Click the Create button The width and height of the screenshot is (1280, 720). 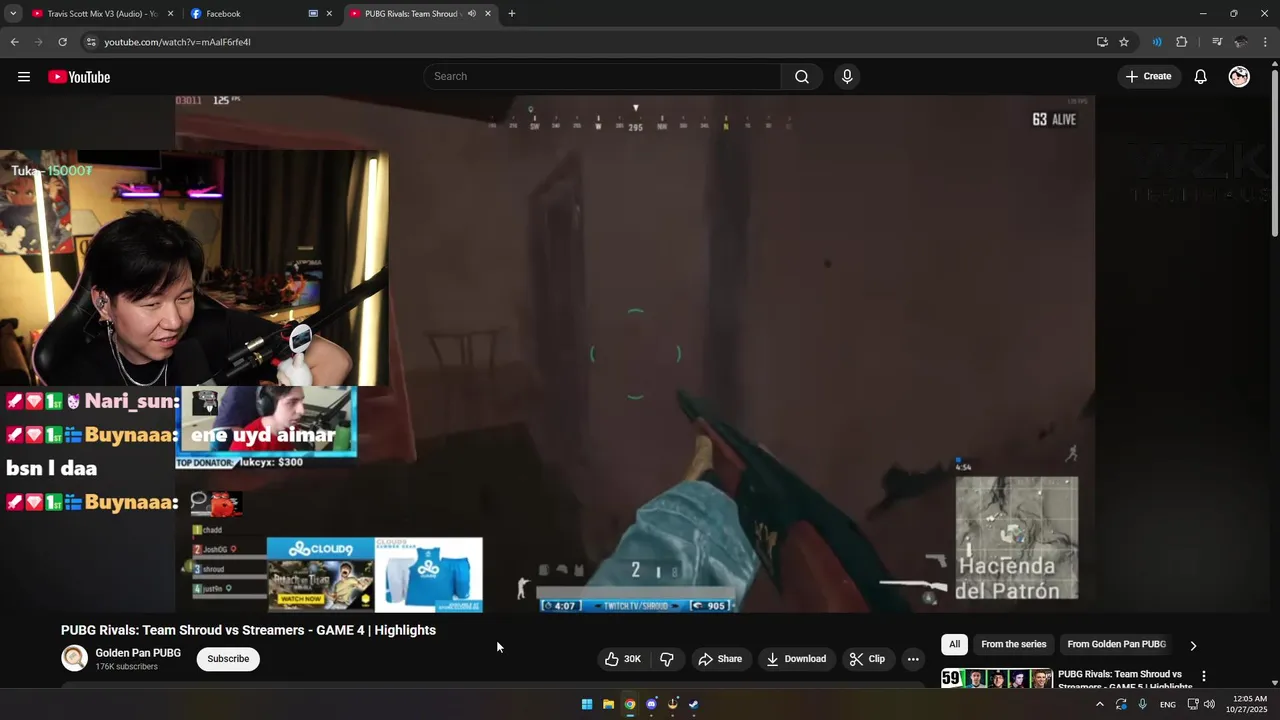1148,77
